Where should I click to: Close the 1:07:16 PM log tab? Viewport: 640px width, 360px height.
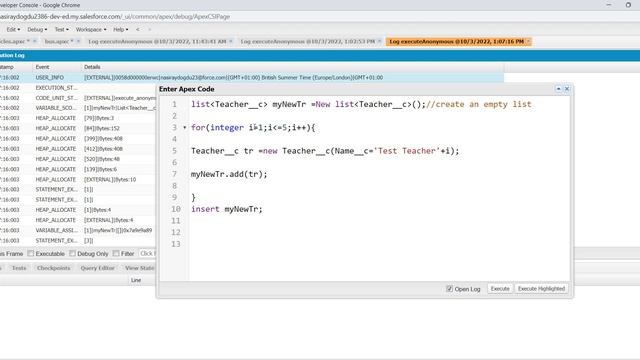point(529,41)
